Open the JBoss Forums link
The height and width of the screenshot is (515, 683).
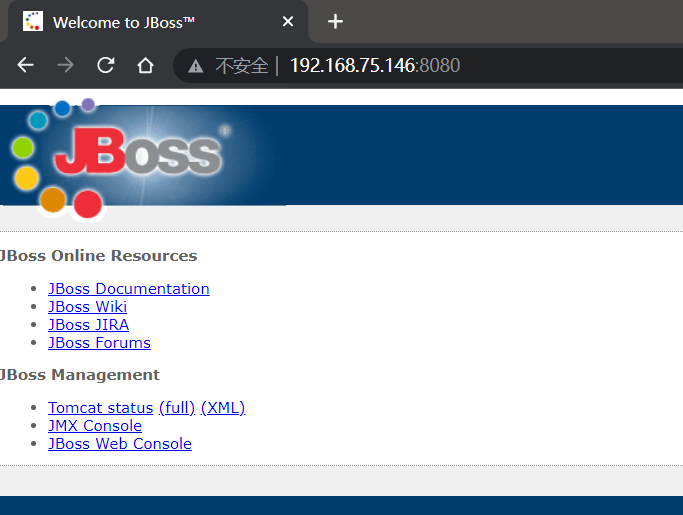click(99, 343)
